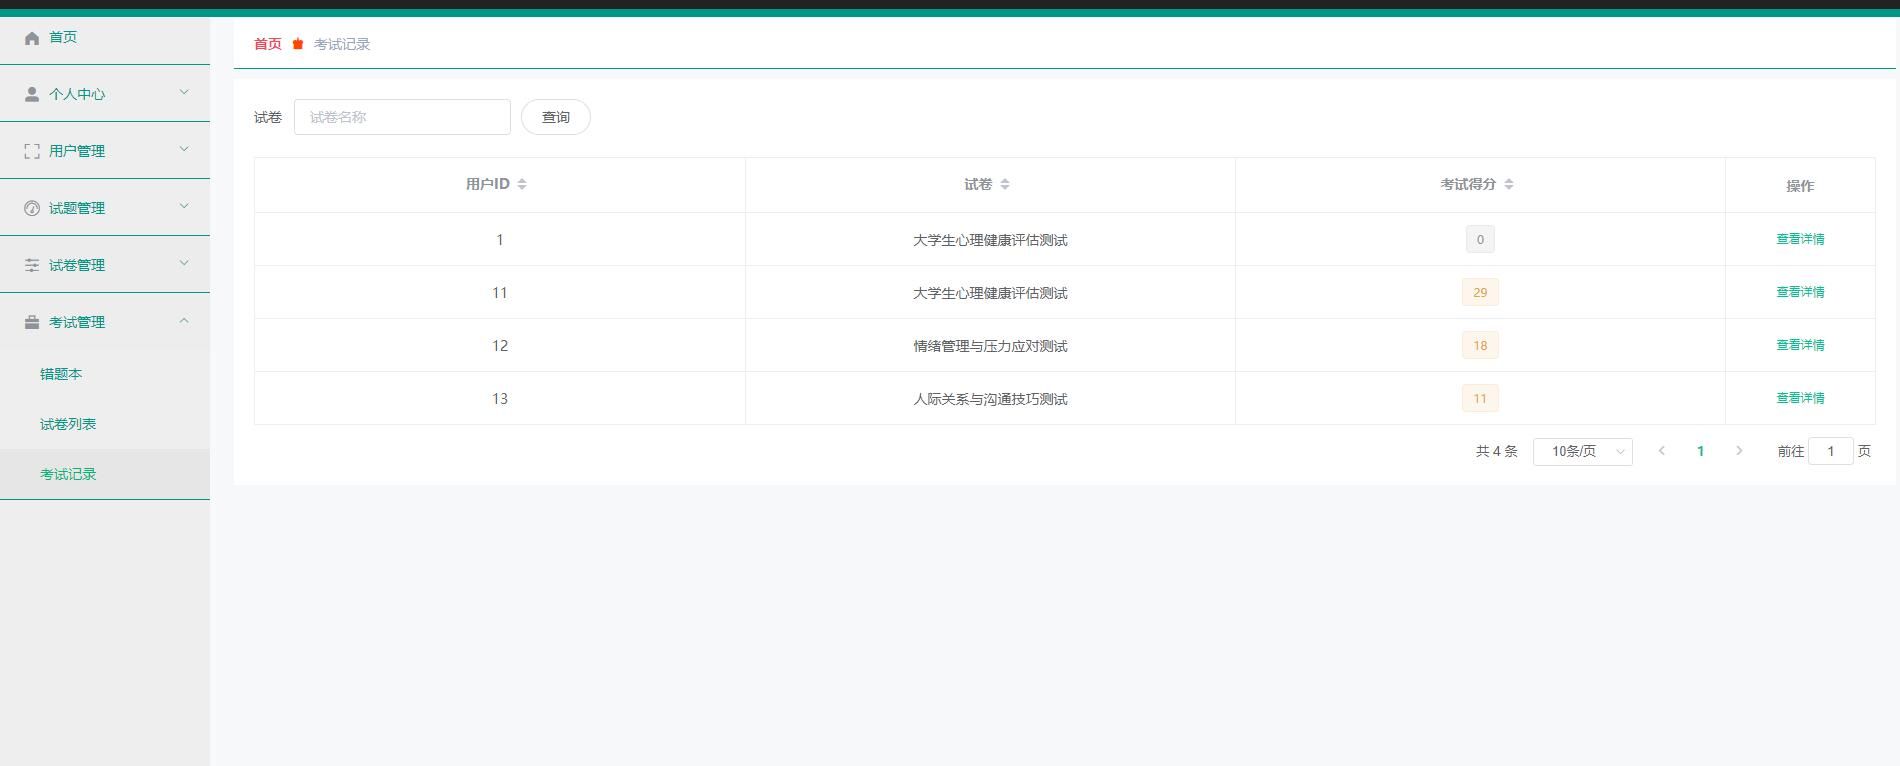Sort table by 用户ID column arrows
1900x766 pixels.
point(522,184)
